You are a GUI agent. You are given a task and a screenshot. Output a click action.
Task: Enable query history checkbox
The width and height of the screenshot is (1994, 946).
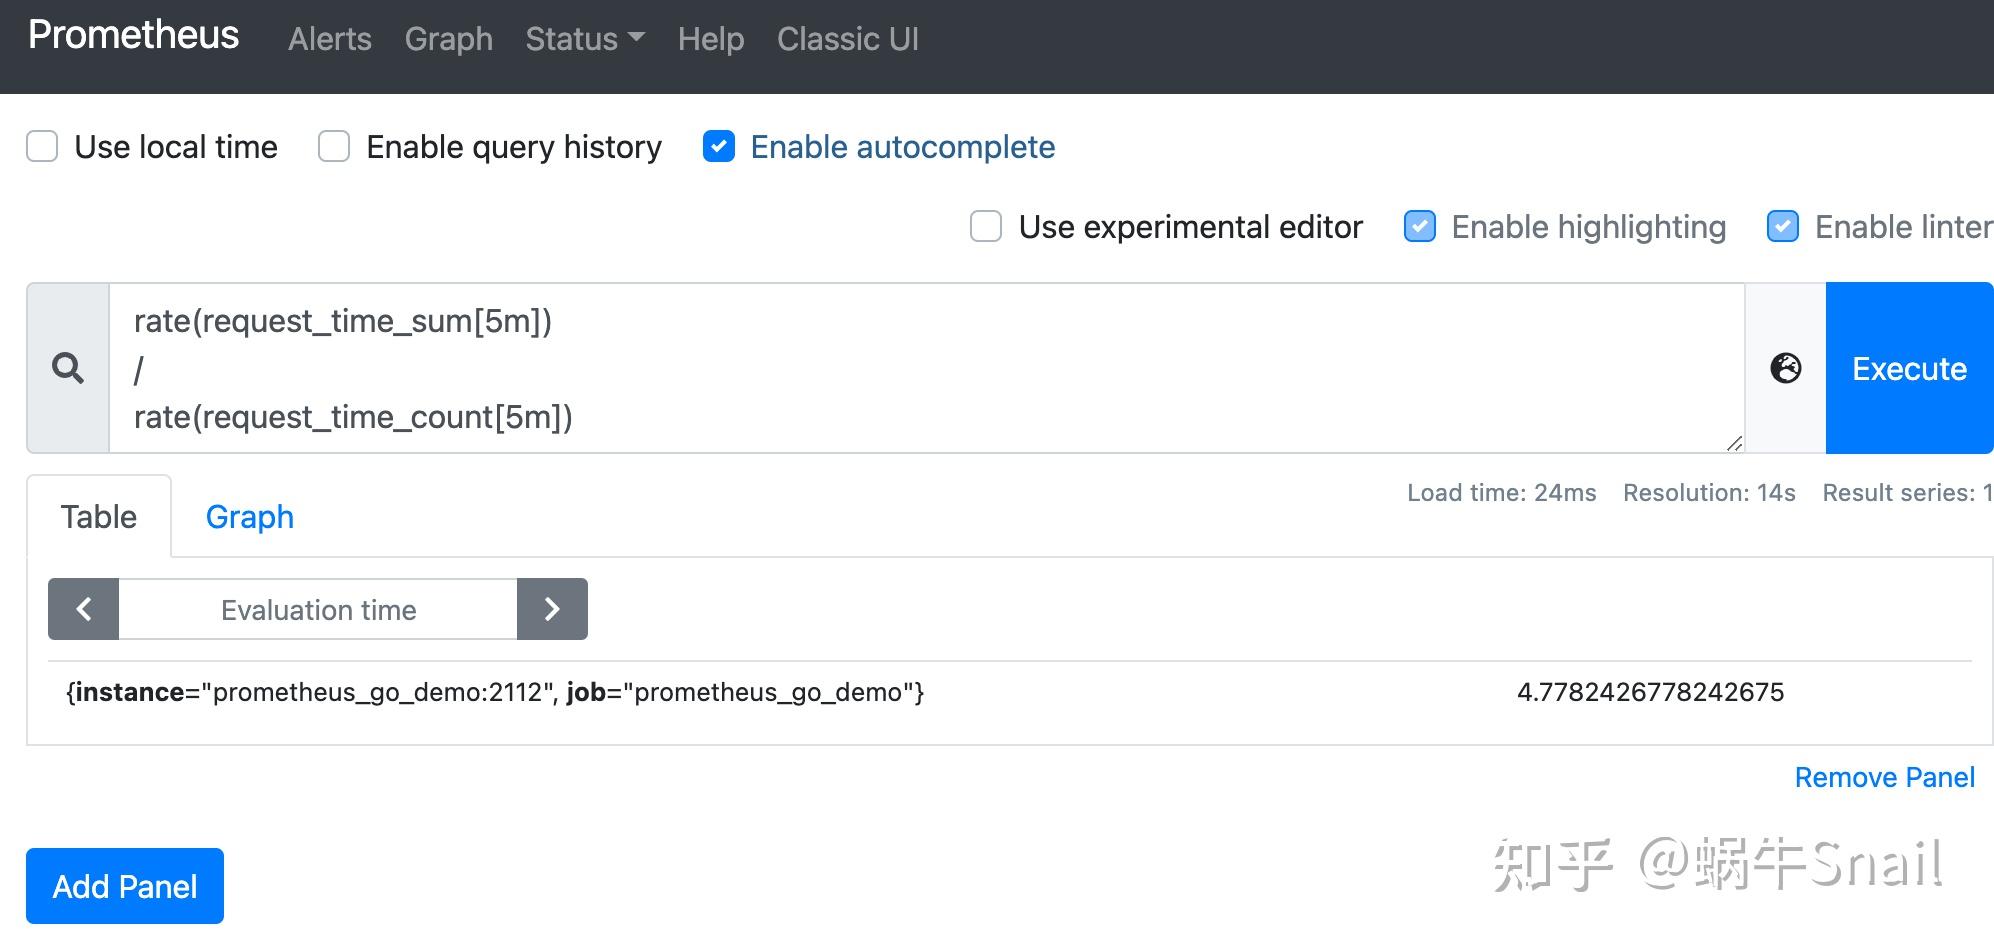(x=334, y=147)
